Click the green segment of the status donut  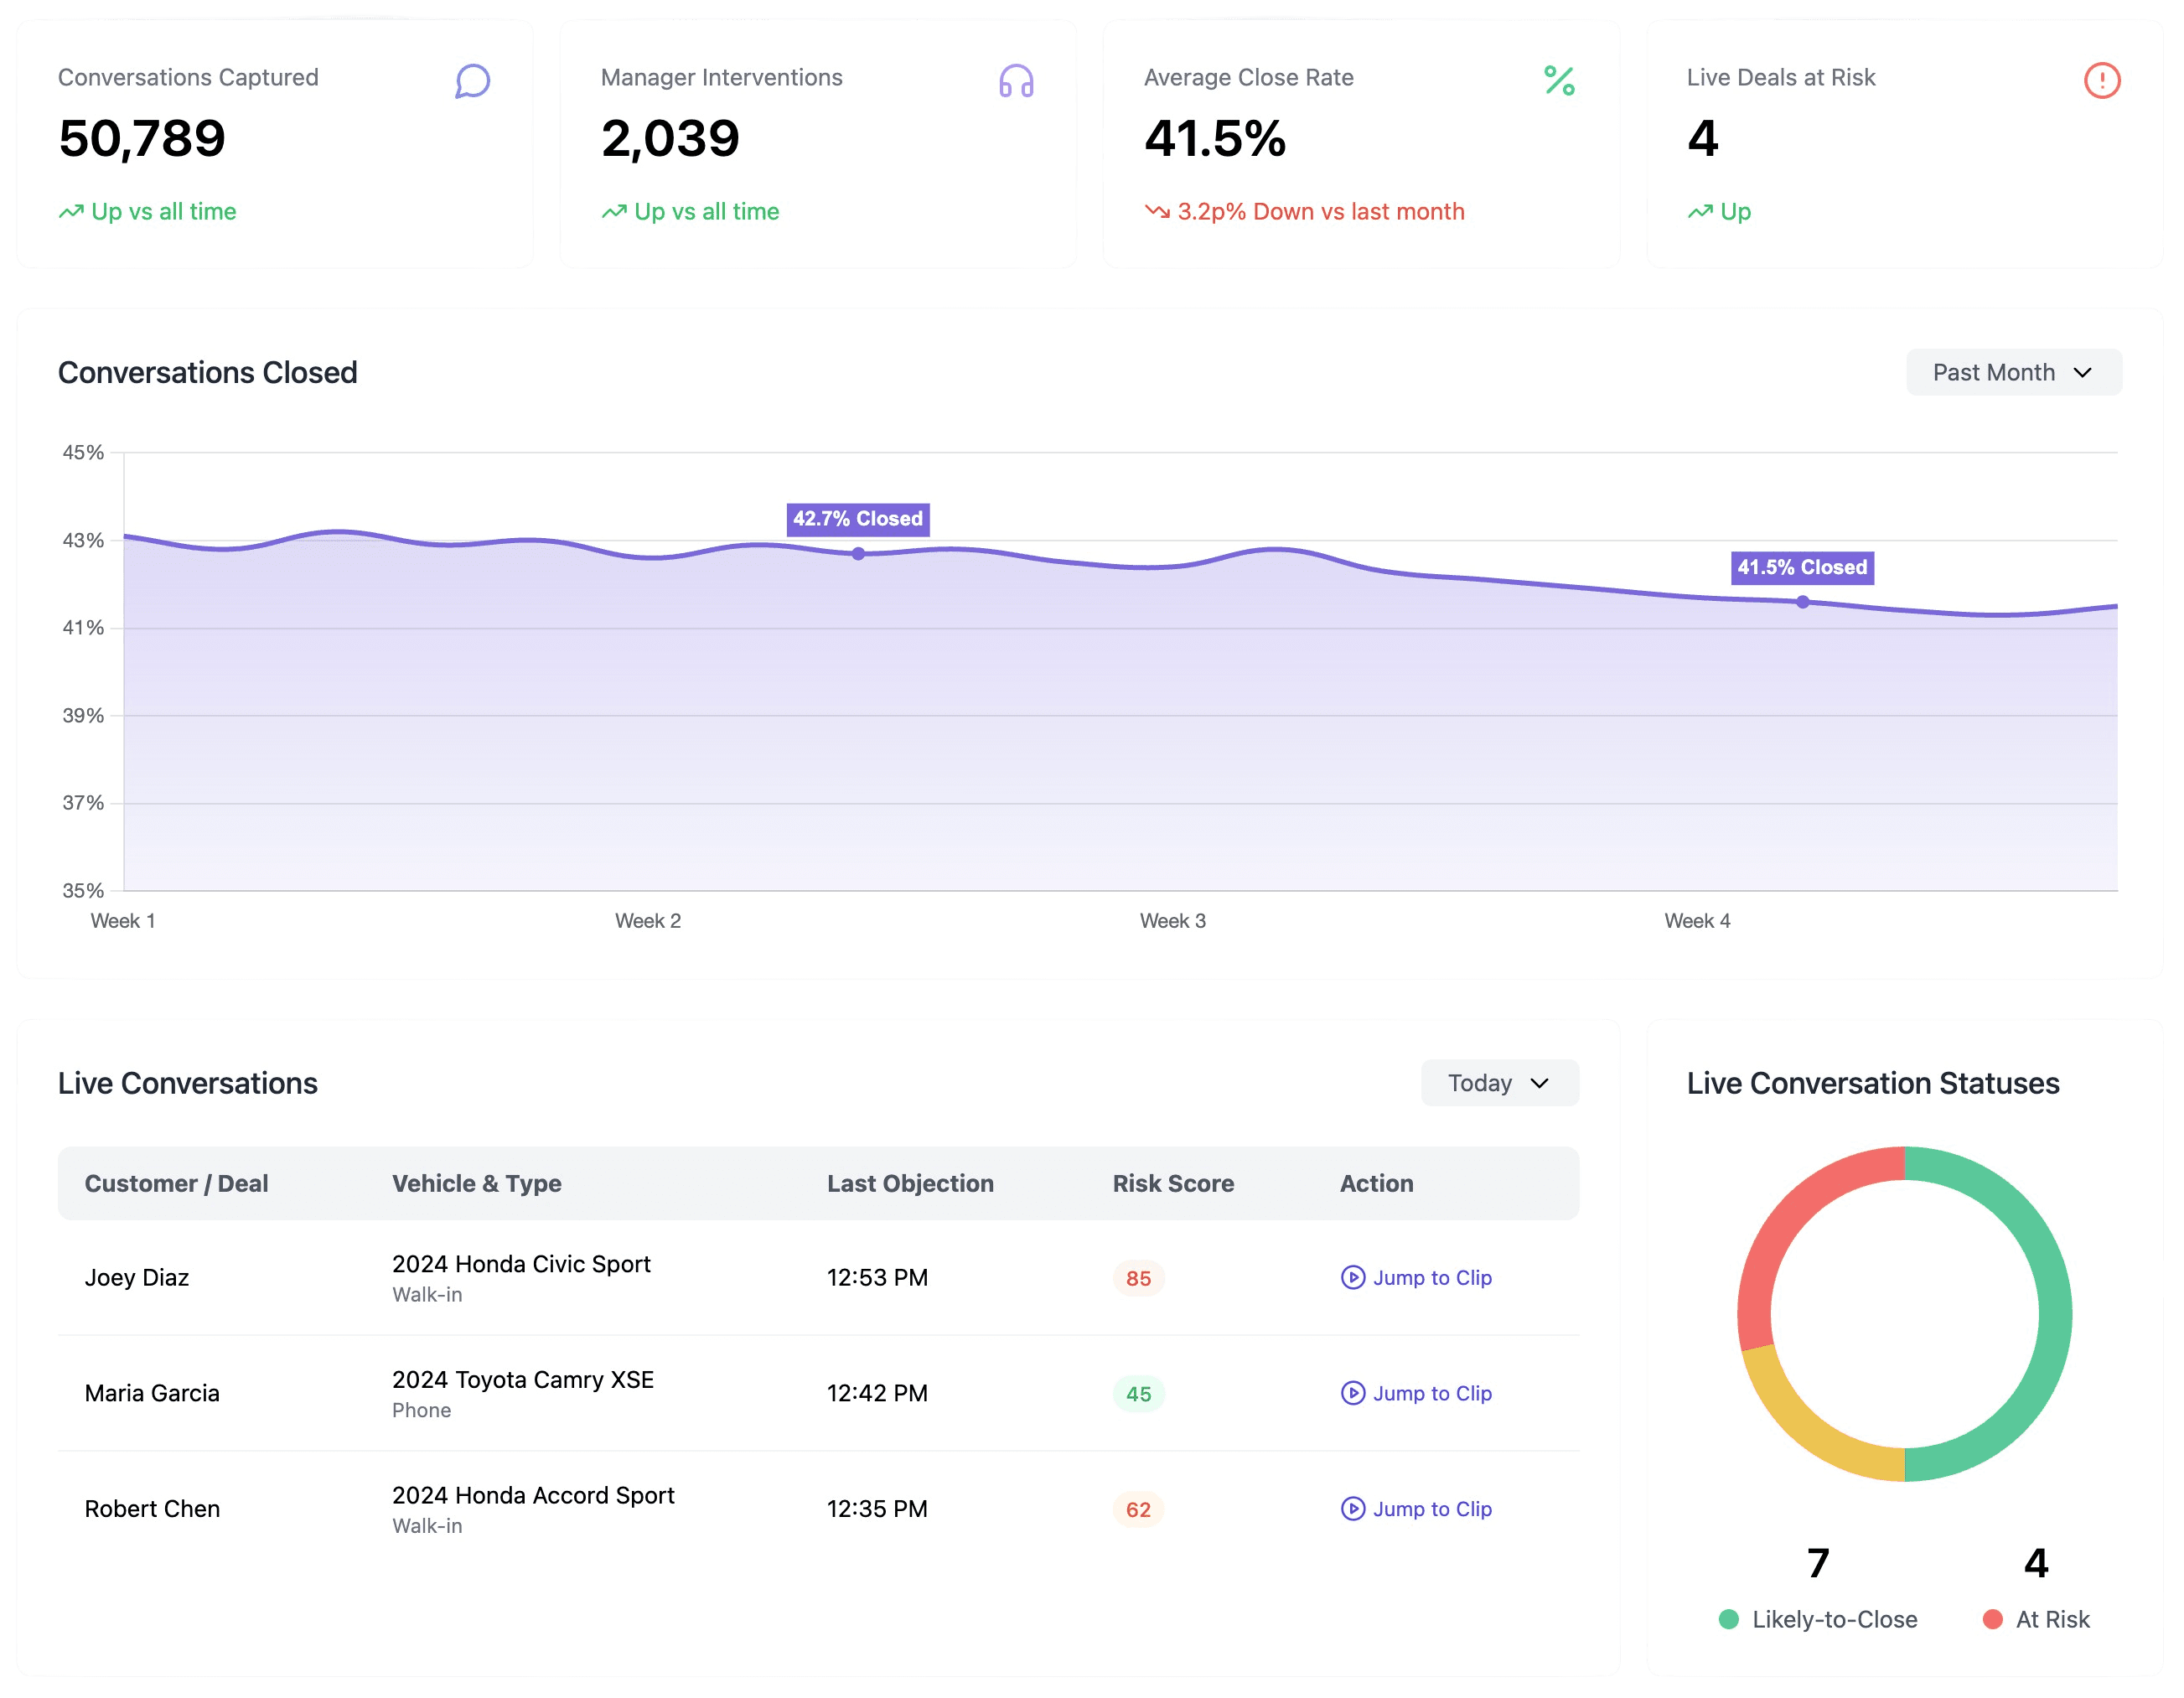click(2054, 1315)
